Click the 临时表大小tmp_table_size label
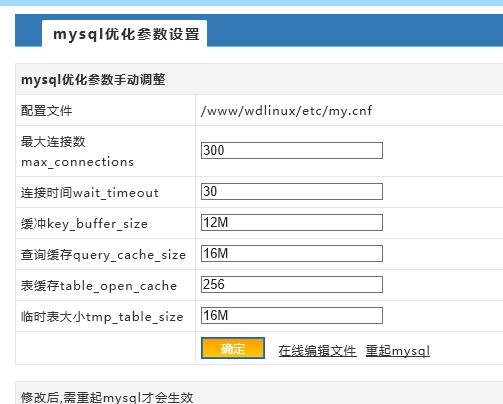503x404 pixels. (102, 317)
